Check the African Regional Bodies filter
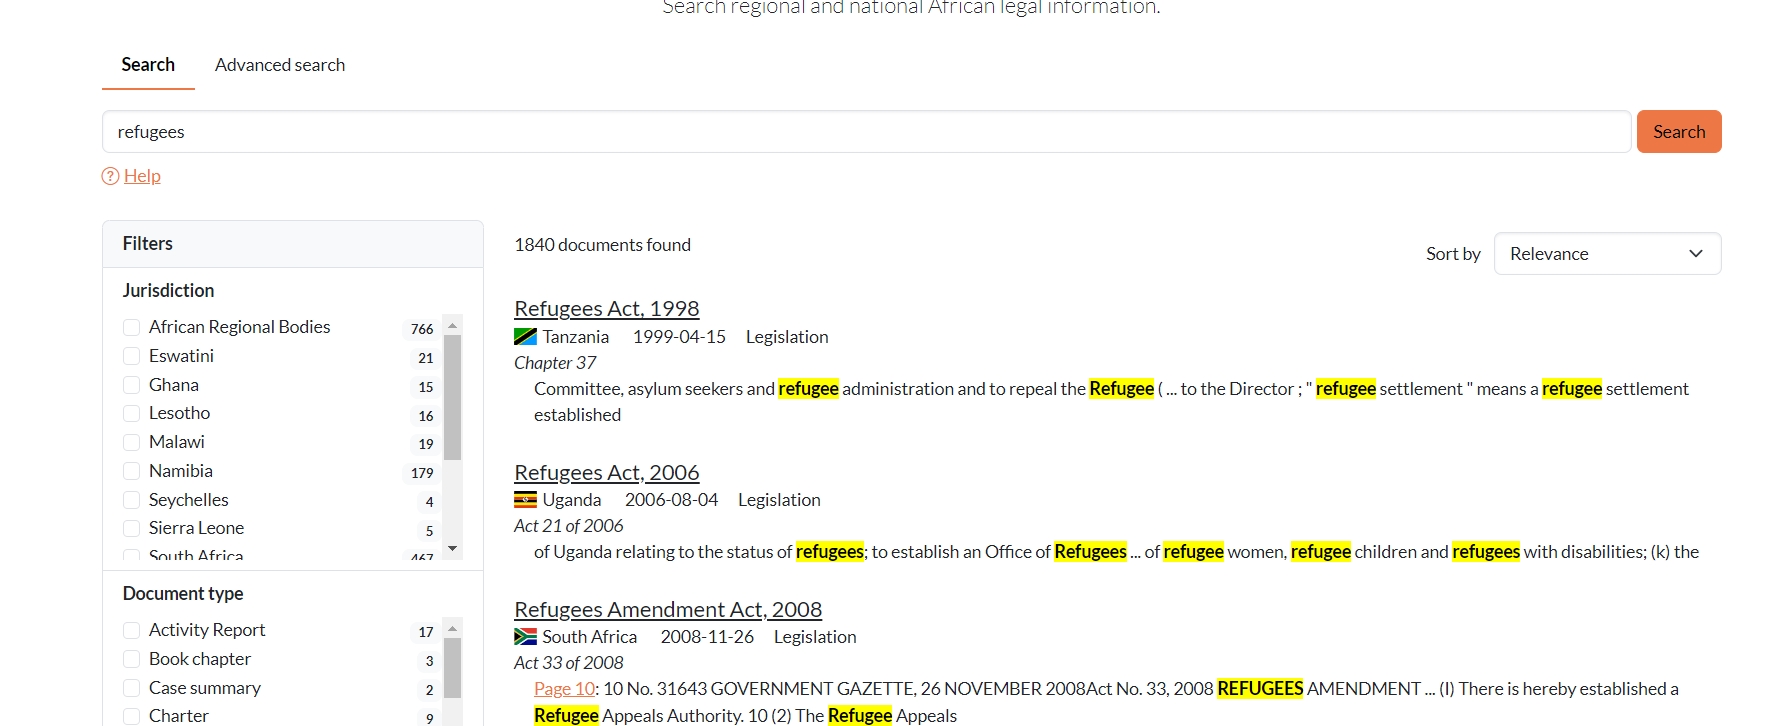The image size is (1778, 726). coord(131,327)
